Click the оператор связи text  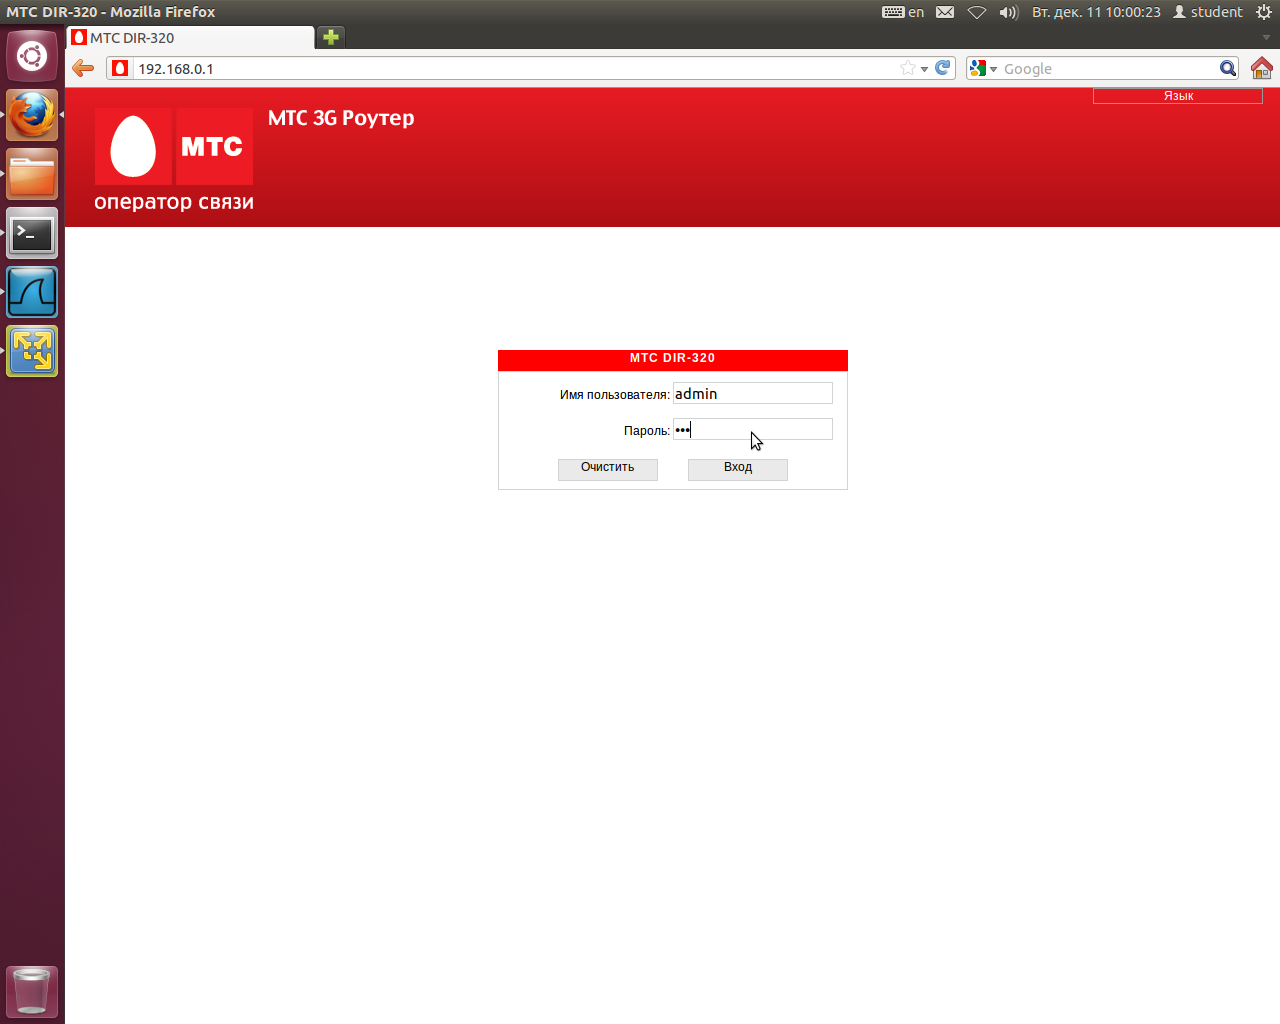tap(174, 202)
